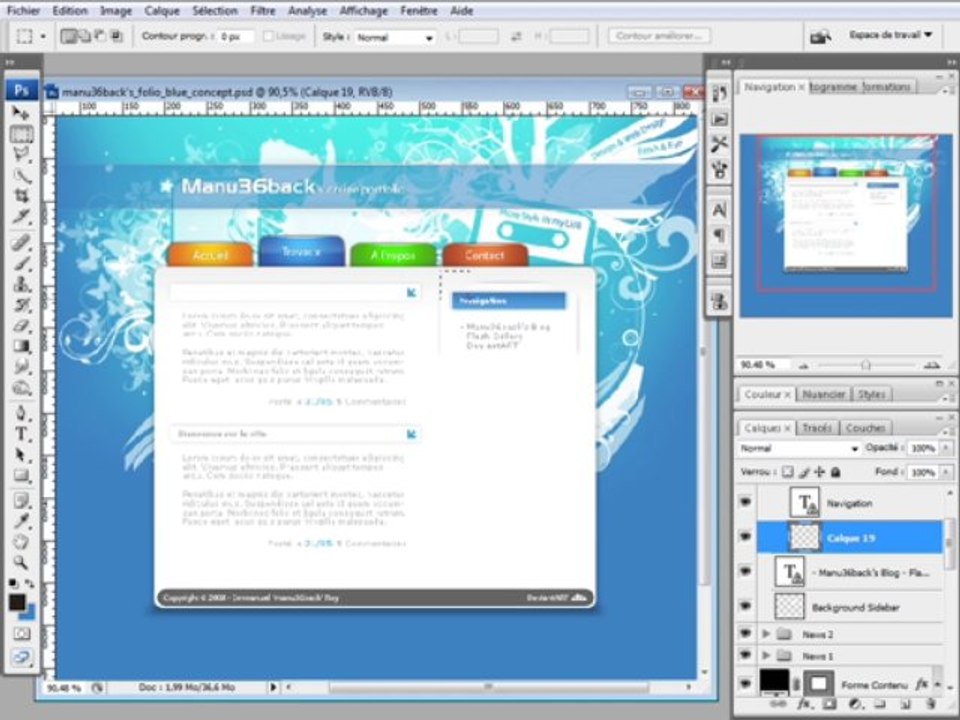The height and width of the screenshot is (720, 960).
Task: Delete layer with the trash button
Action: [931, 704]
